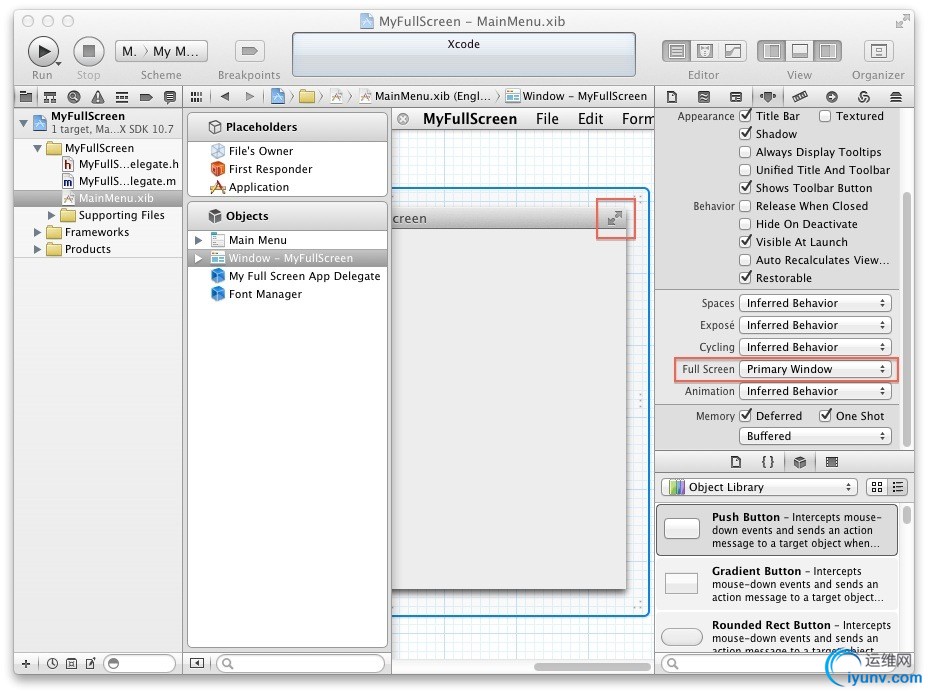This screenshot has width=928, height=694.
Task: Open the Cycling behavior dropdown
Action: click(x=815, y=347)
